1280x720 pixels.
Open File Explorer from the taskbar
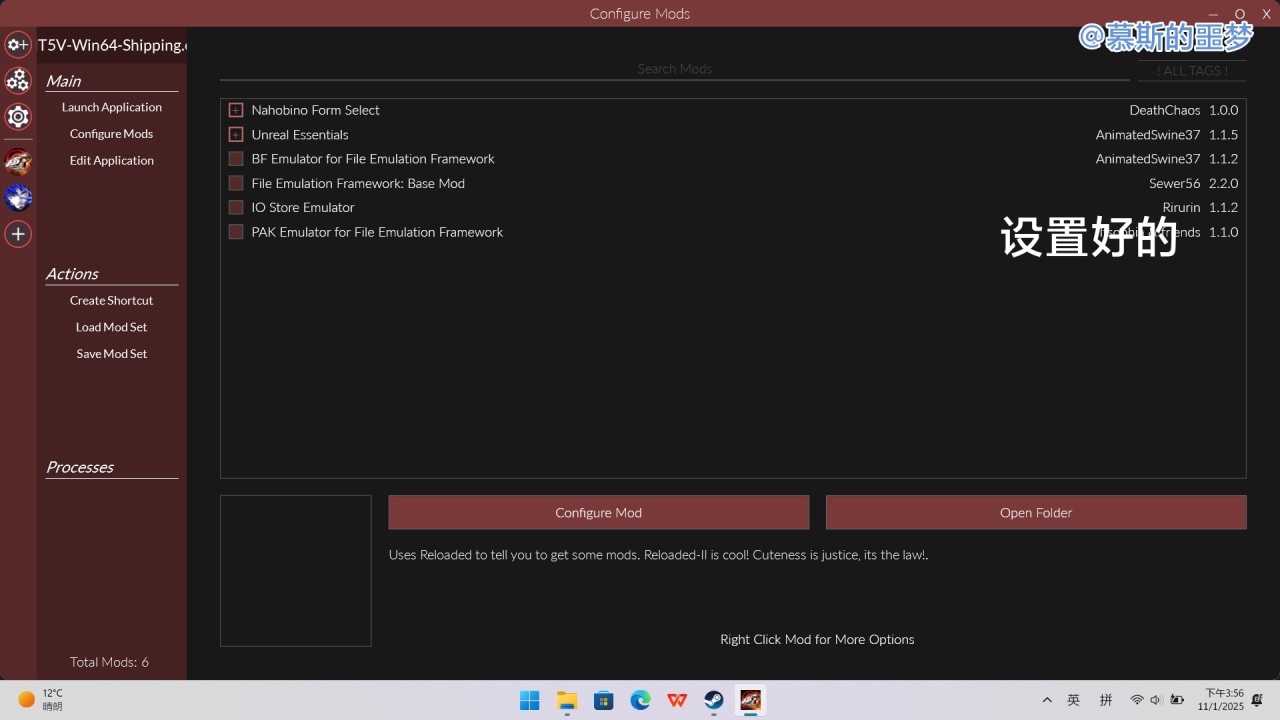[567, 700]
